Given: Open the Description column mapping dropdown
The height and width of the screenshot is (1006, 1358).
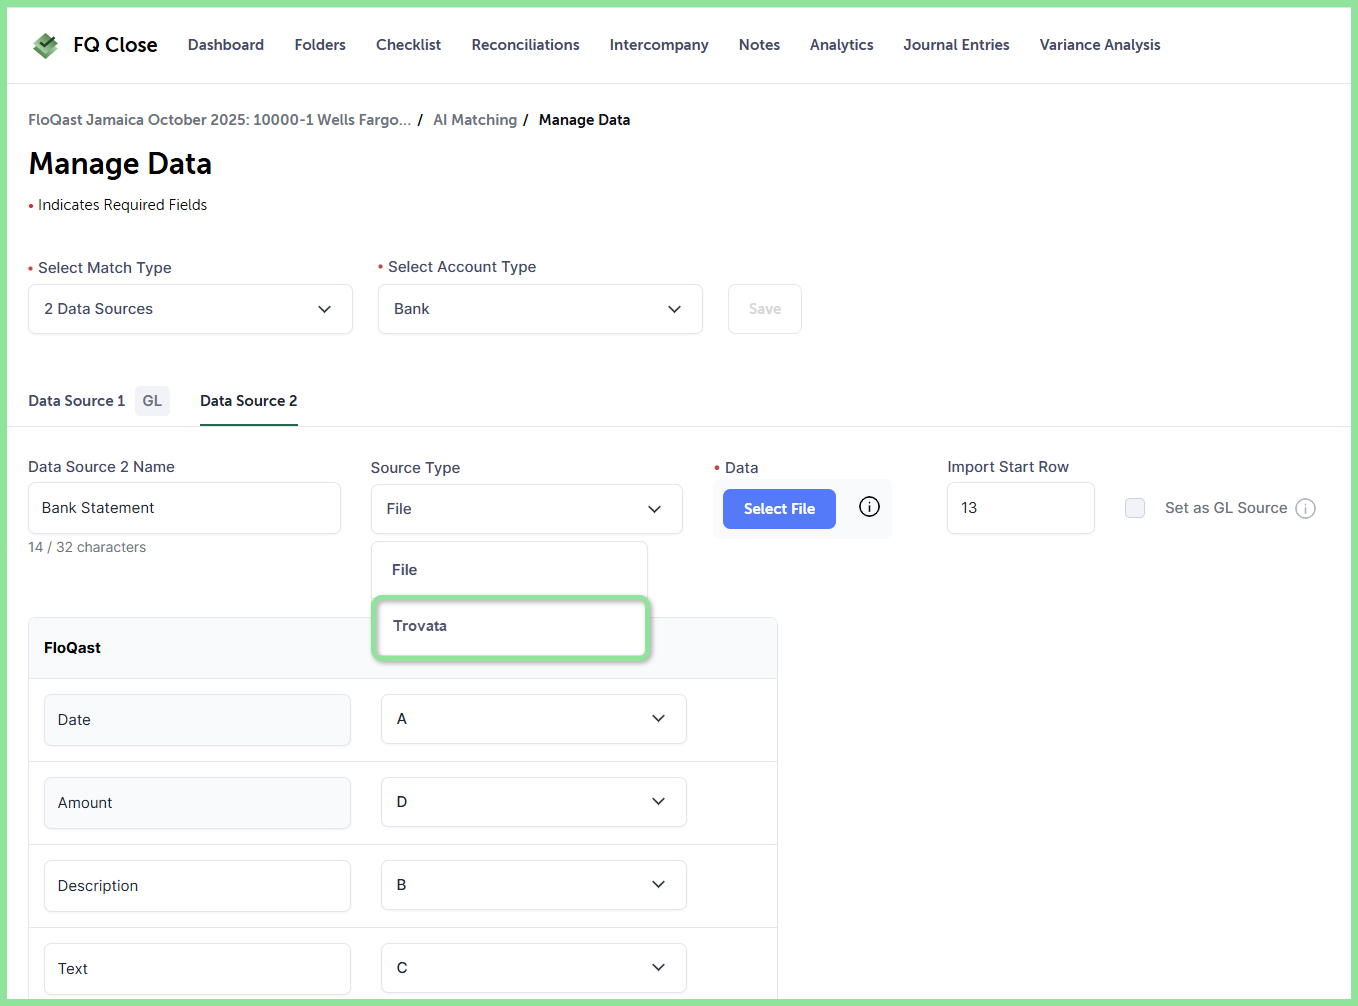Looking at the screenshot, I should click(x=534, y=885).
